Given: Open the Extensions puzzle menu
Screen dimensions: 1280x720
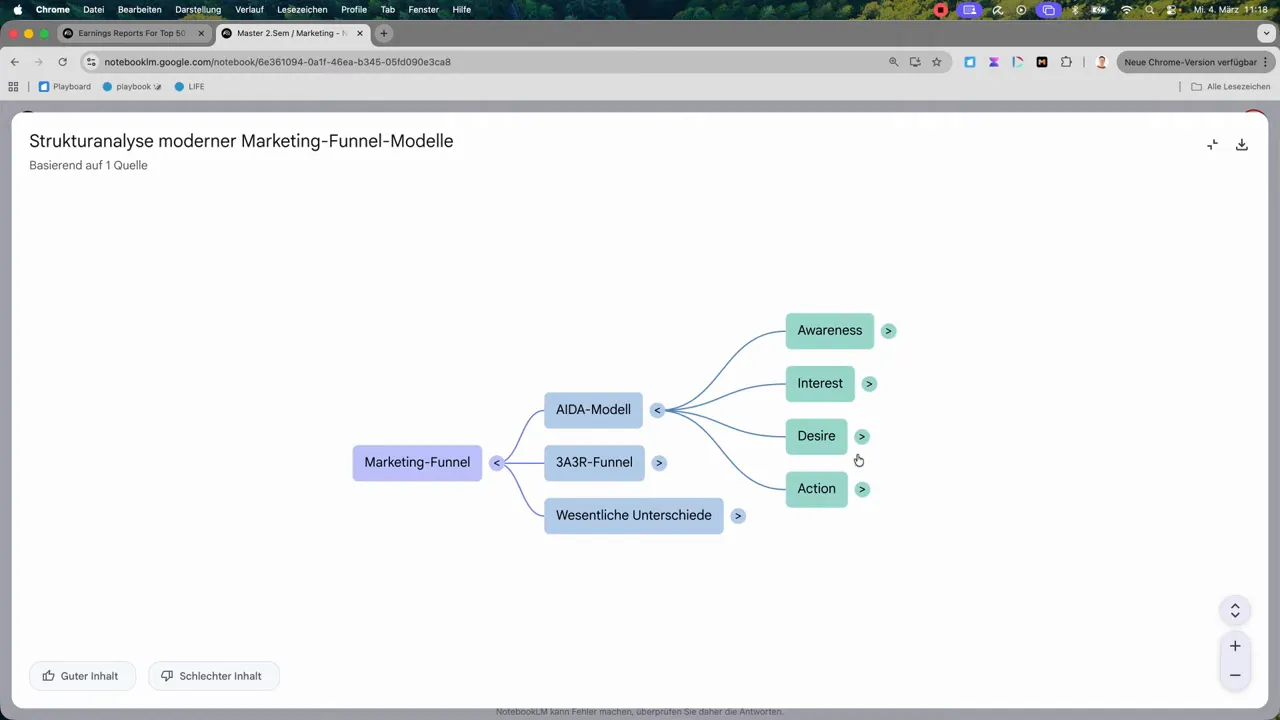Looking at the screenshot, I should (1066, 62).
